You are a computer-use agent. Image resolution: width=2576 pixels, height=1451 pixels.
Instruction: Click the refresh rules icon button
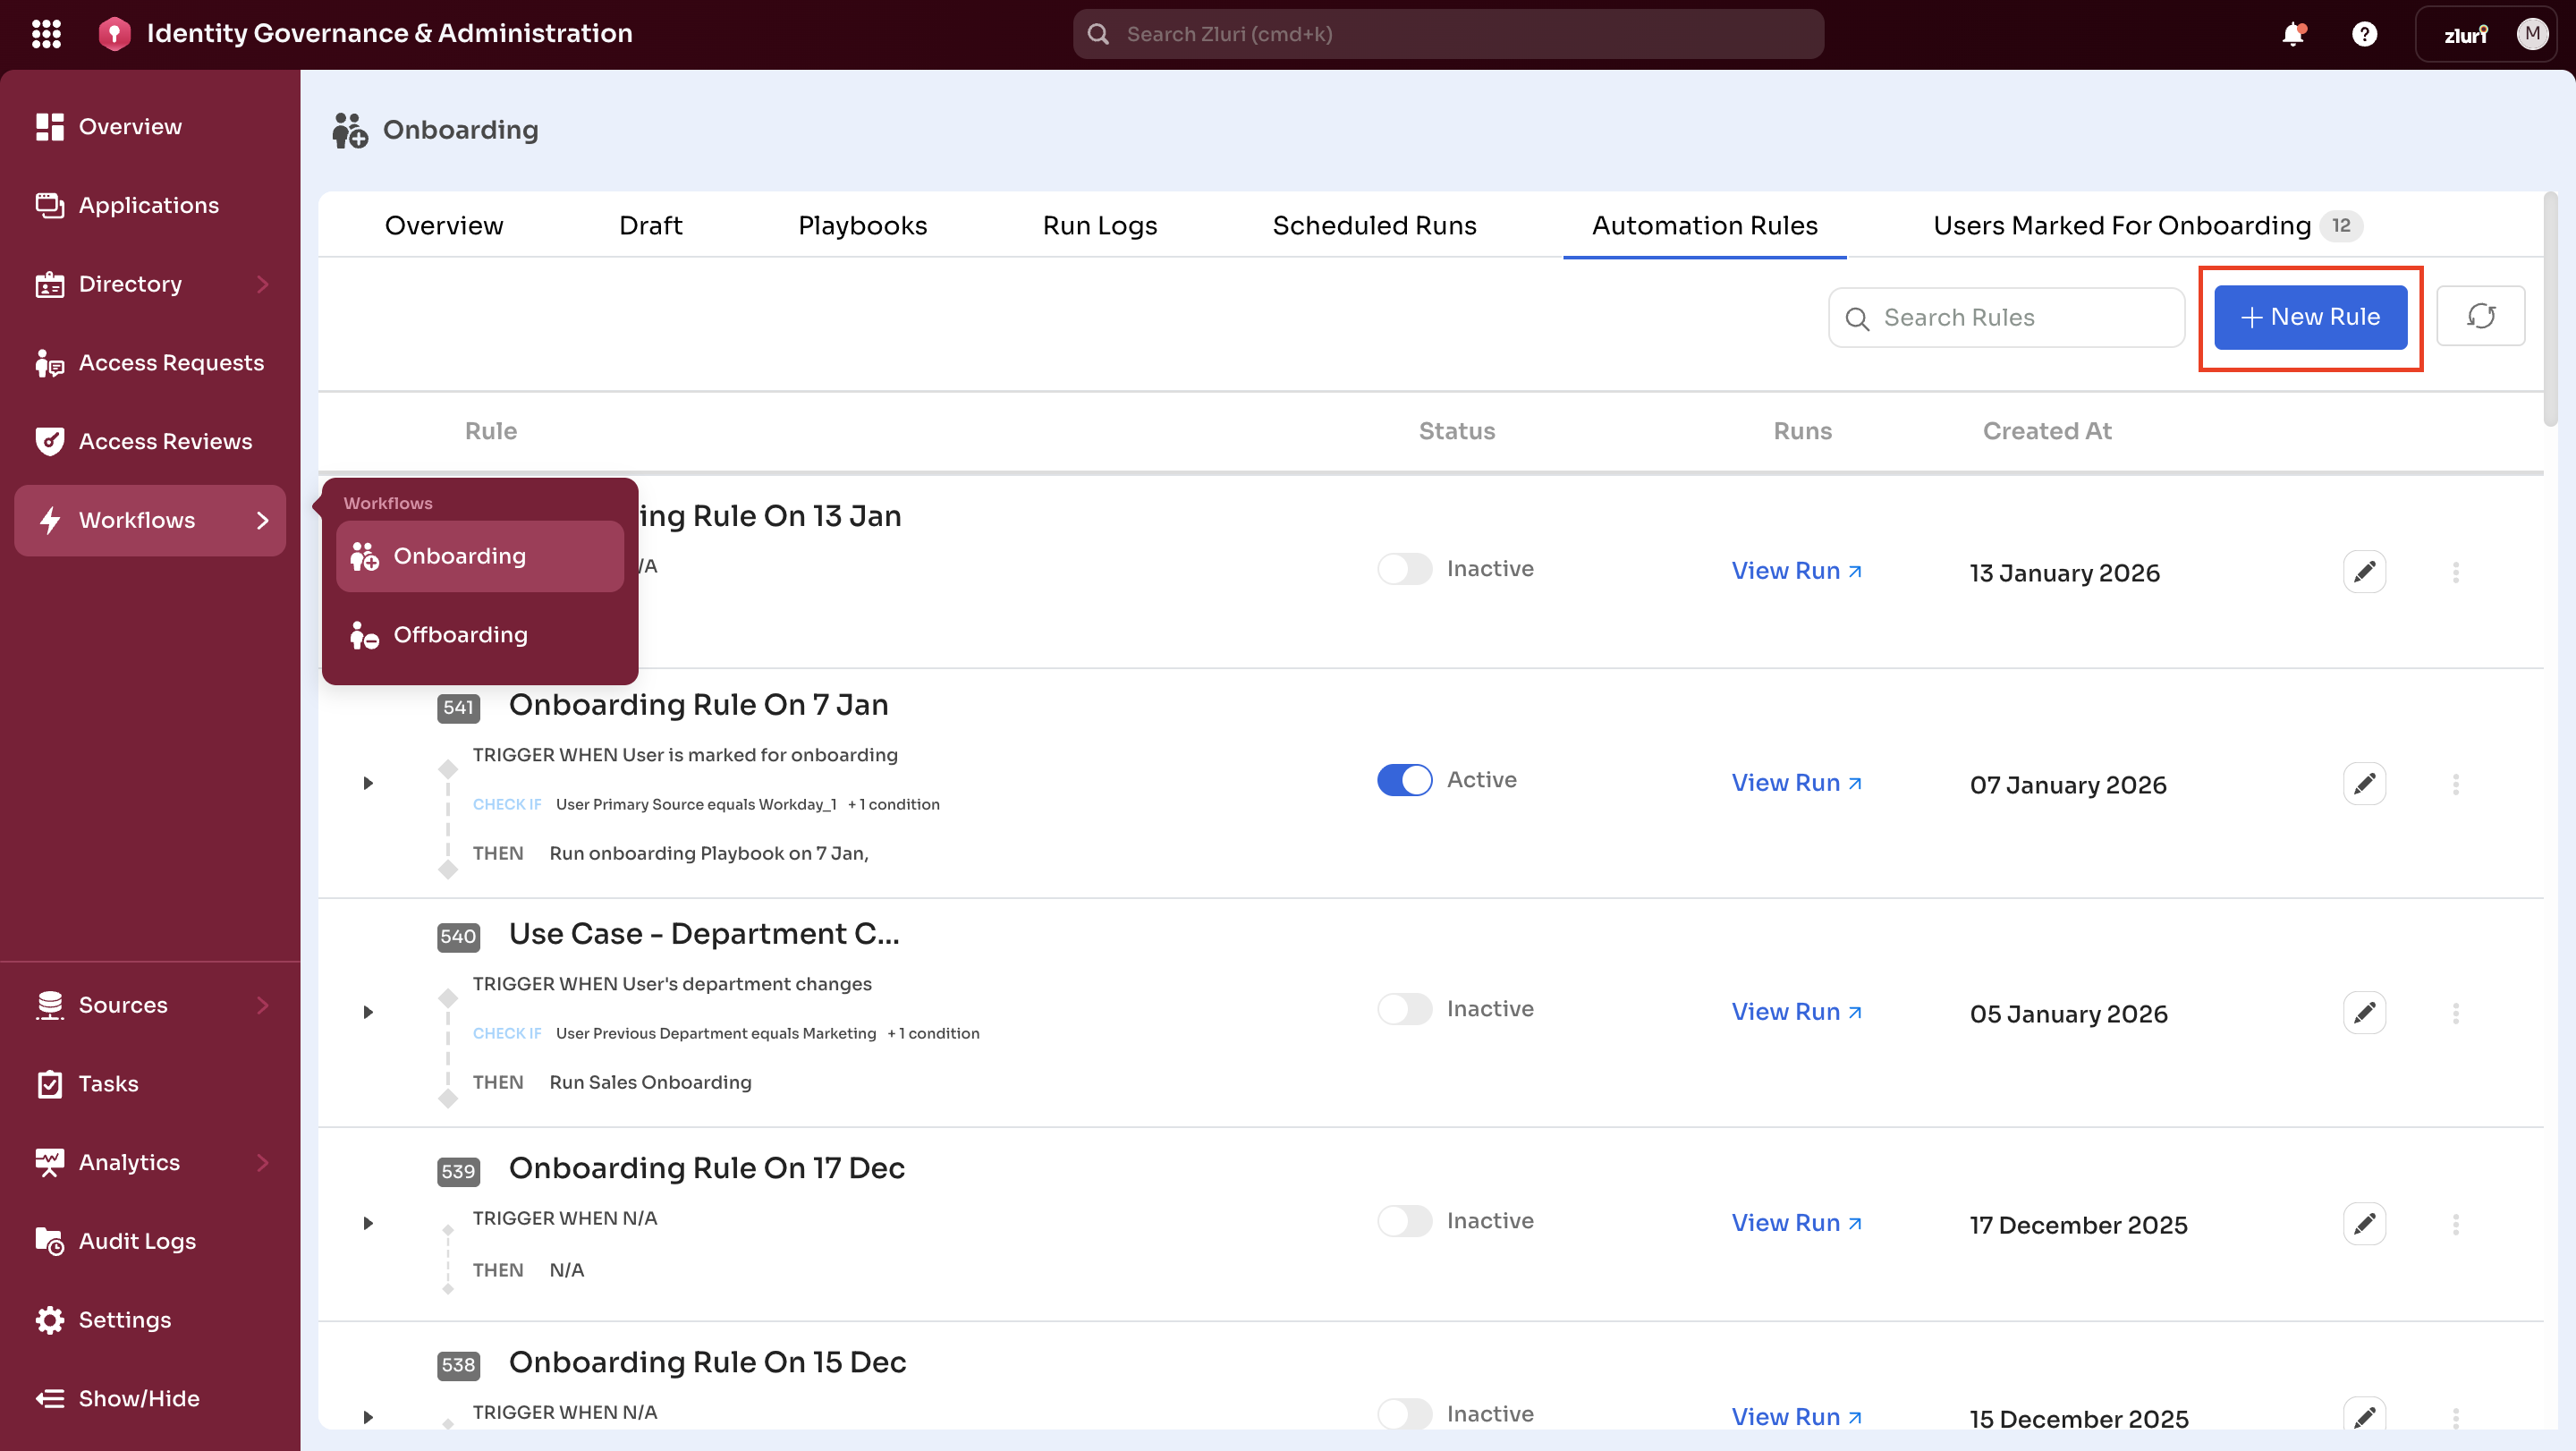coord(2480,317)
